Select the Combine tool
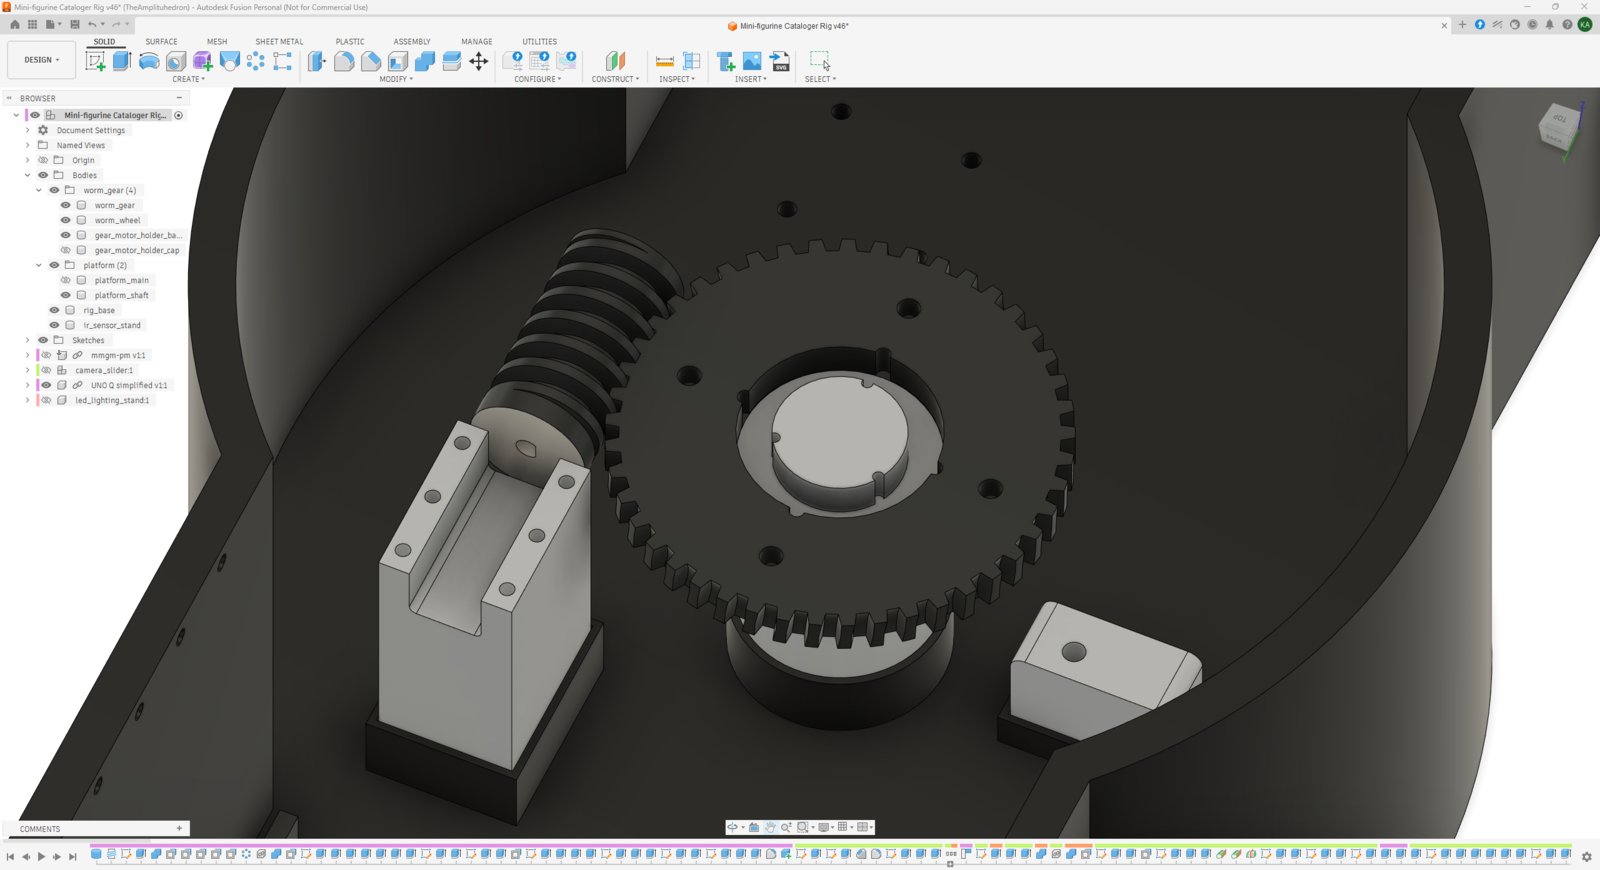Image resolution: width=1600 pixels, height=870 pixels. coord(425,61)
